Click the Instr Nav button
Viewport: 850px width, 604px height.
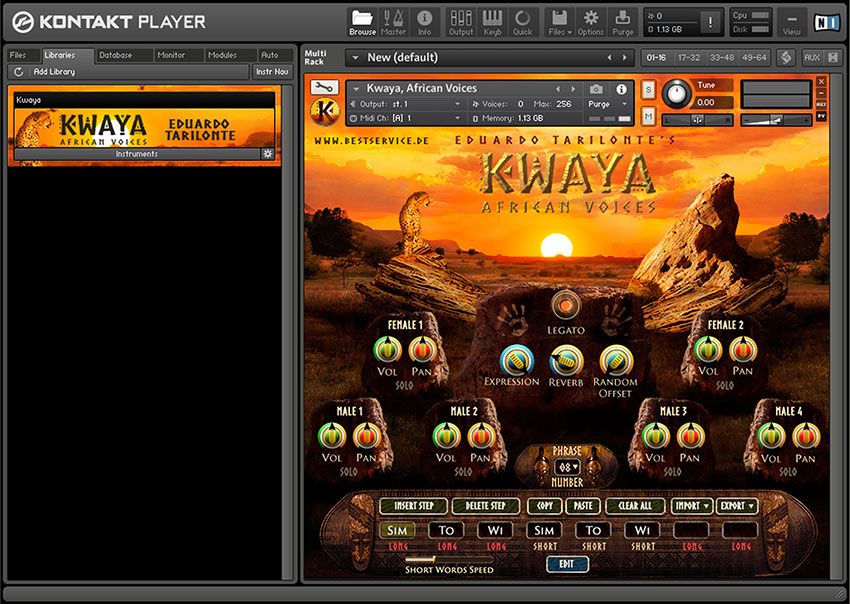(x=272, y=72)
